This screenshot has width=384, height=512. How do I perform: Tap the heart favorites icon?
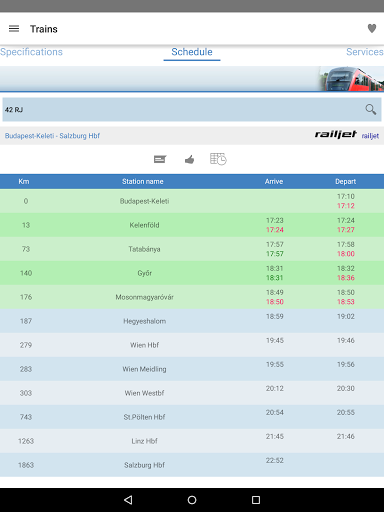tap(372, 29)
